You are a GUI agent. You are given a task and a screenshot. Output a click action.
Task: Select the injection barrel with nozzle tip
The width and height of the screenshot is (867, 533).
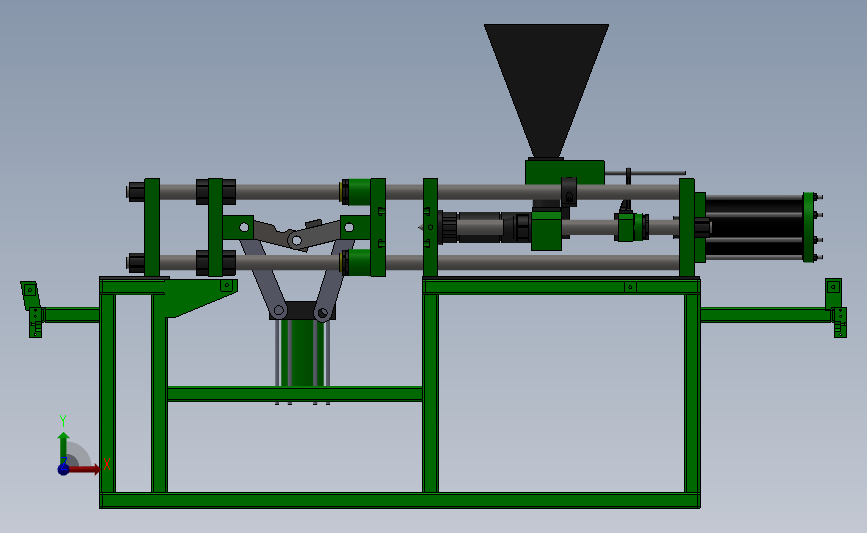(476, 227)
